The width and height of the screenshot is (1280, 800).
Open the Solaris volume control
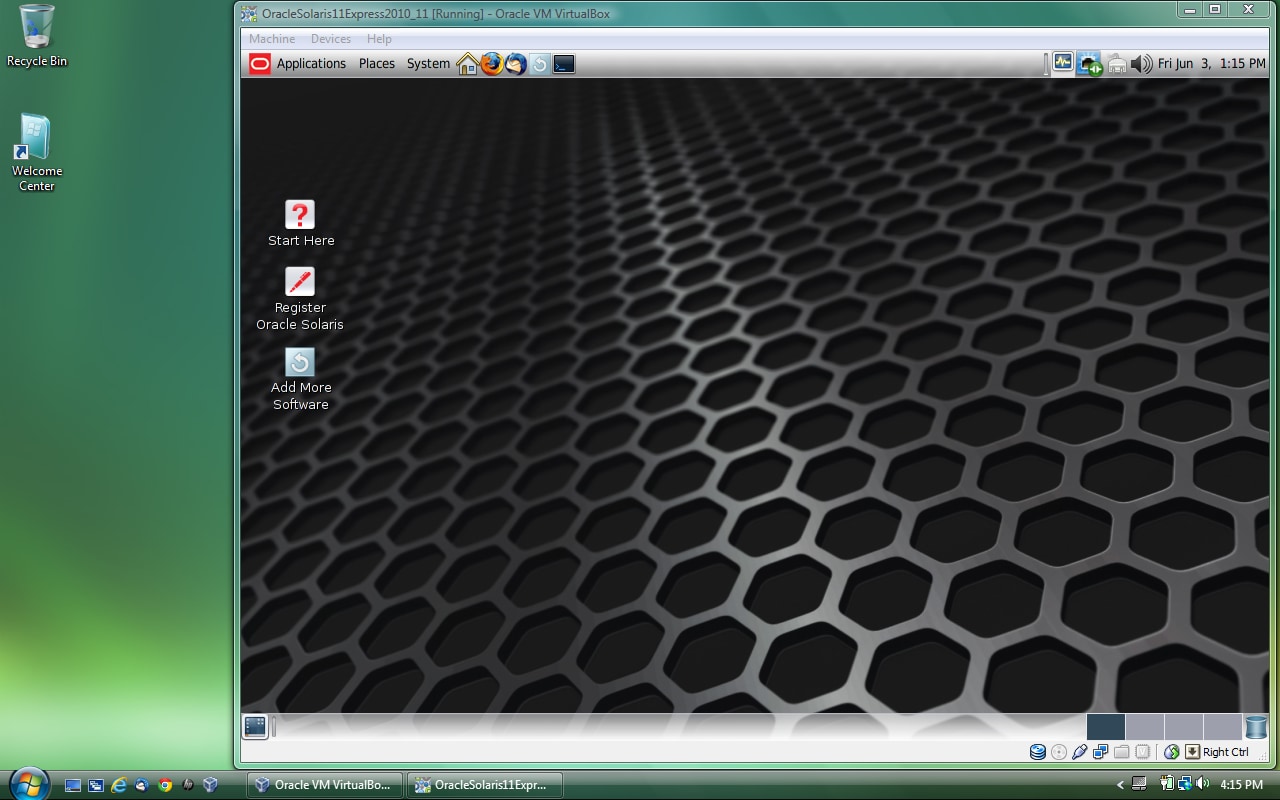pyautogui.click(x=1141, y=64)
